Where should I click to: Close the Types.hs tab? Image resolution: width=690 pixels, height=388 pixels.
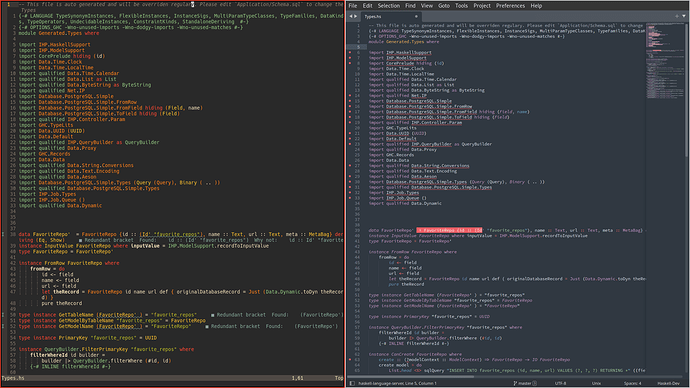tap(416, 17)
